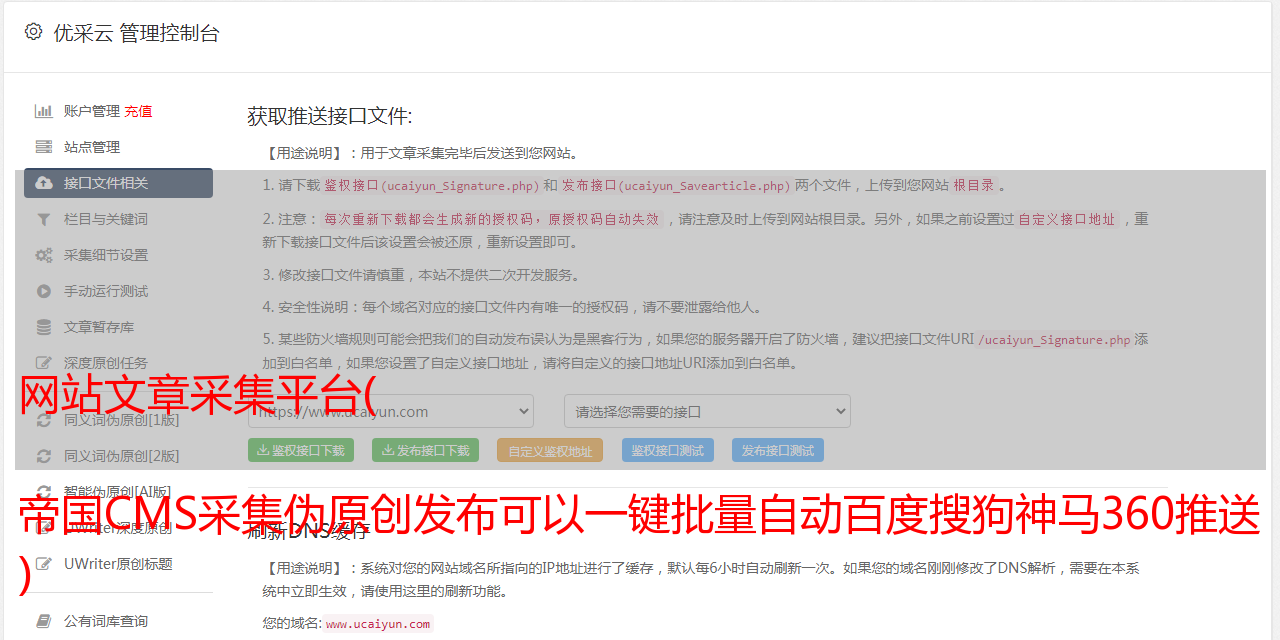Image resolution: width=1280 pixels, height=640 pixels.
Task: Click the 发布接口(ucaiyun_Savearticle.php) code text
Action: coord(676,185)
